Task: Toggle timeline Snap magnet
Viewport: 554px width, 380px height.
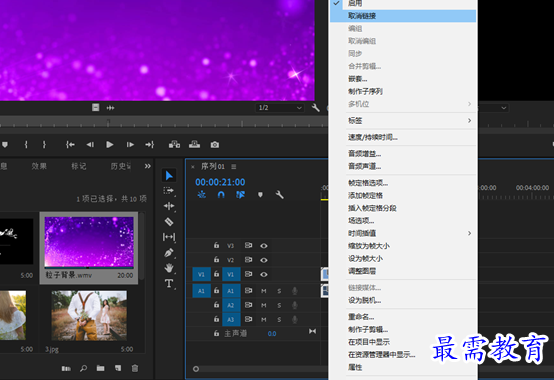Action: point(221,195)
